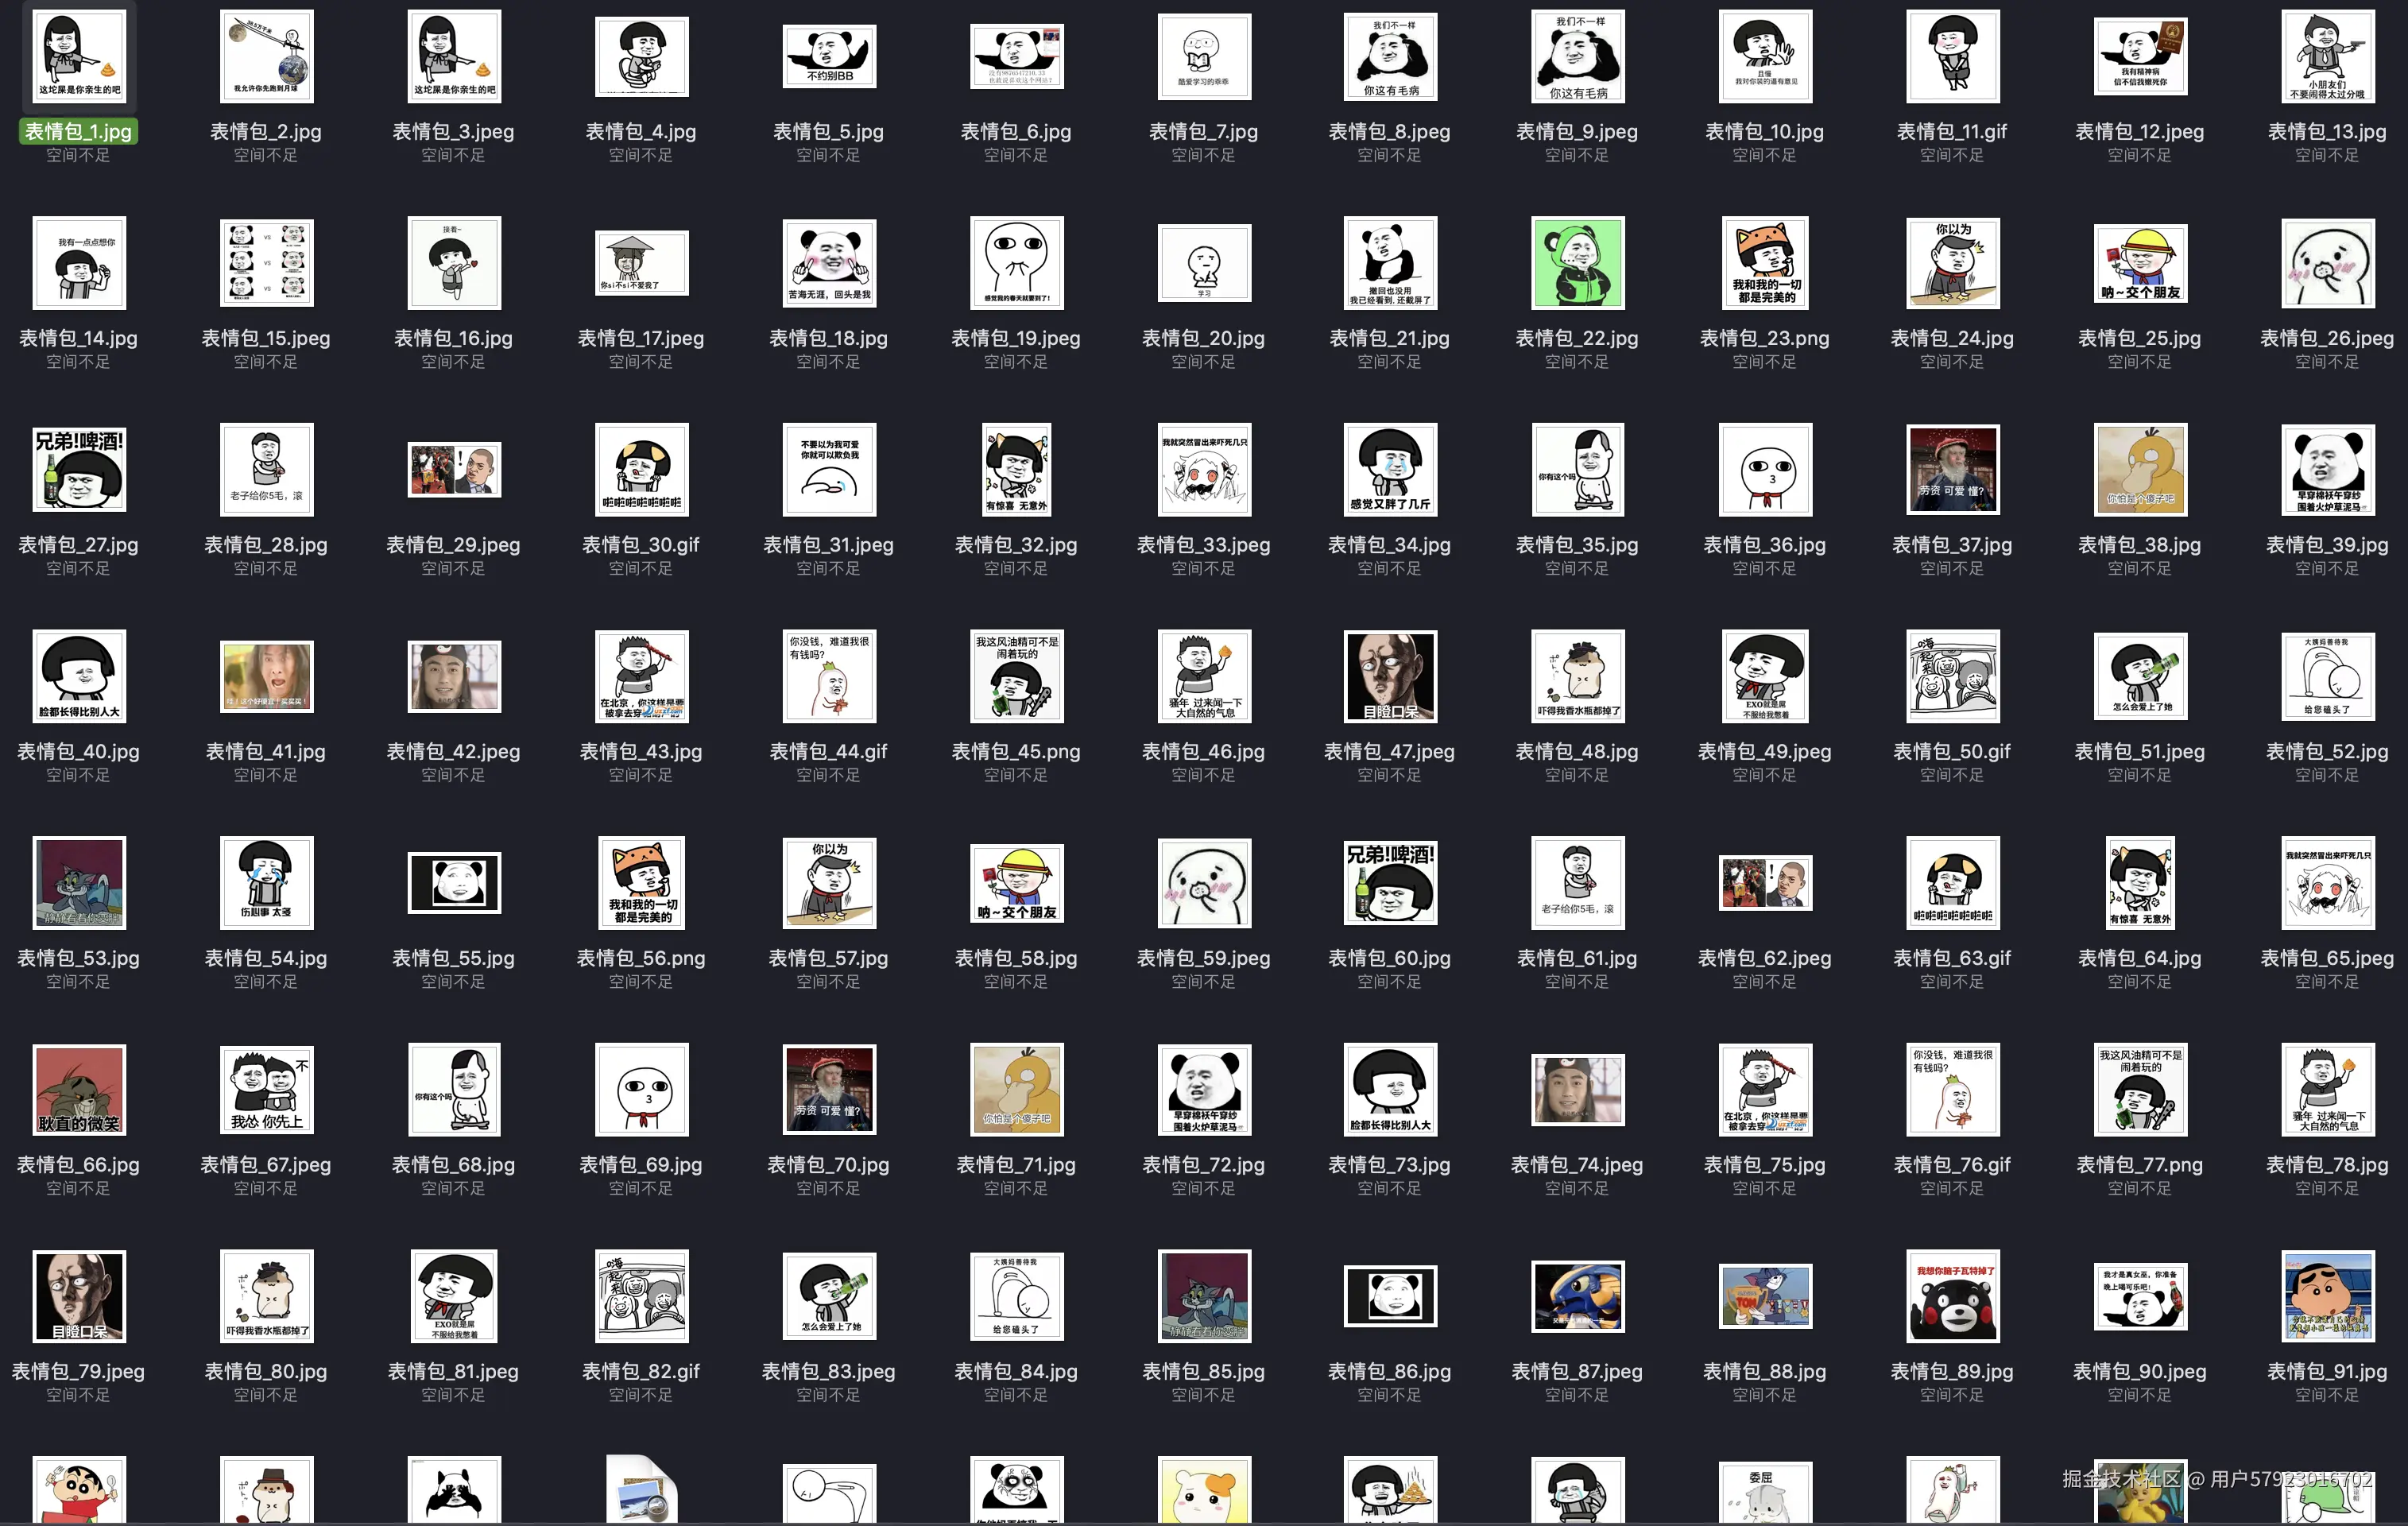
Task: Click the 表情包_27.jpg beer brother meme
Action: click(79, 469)
